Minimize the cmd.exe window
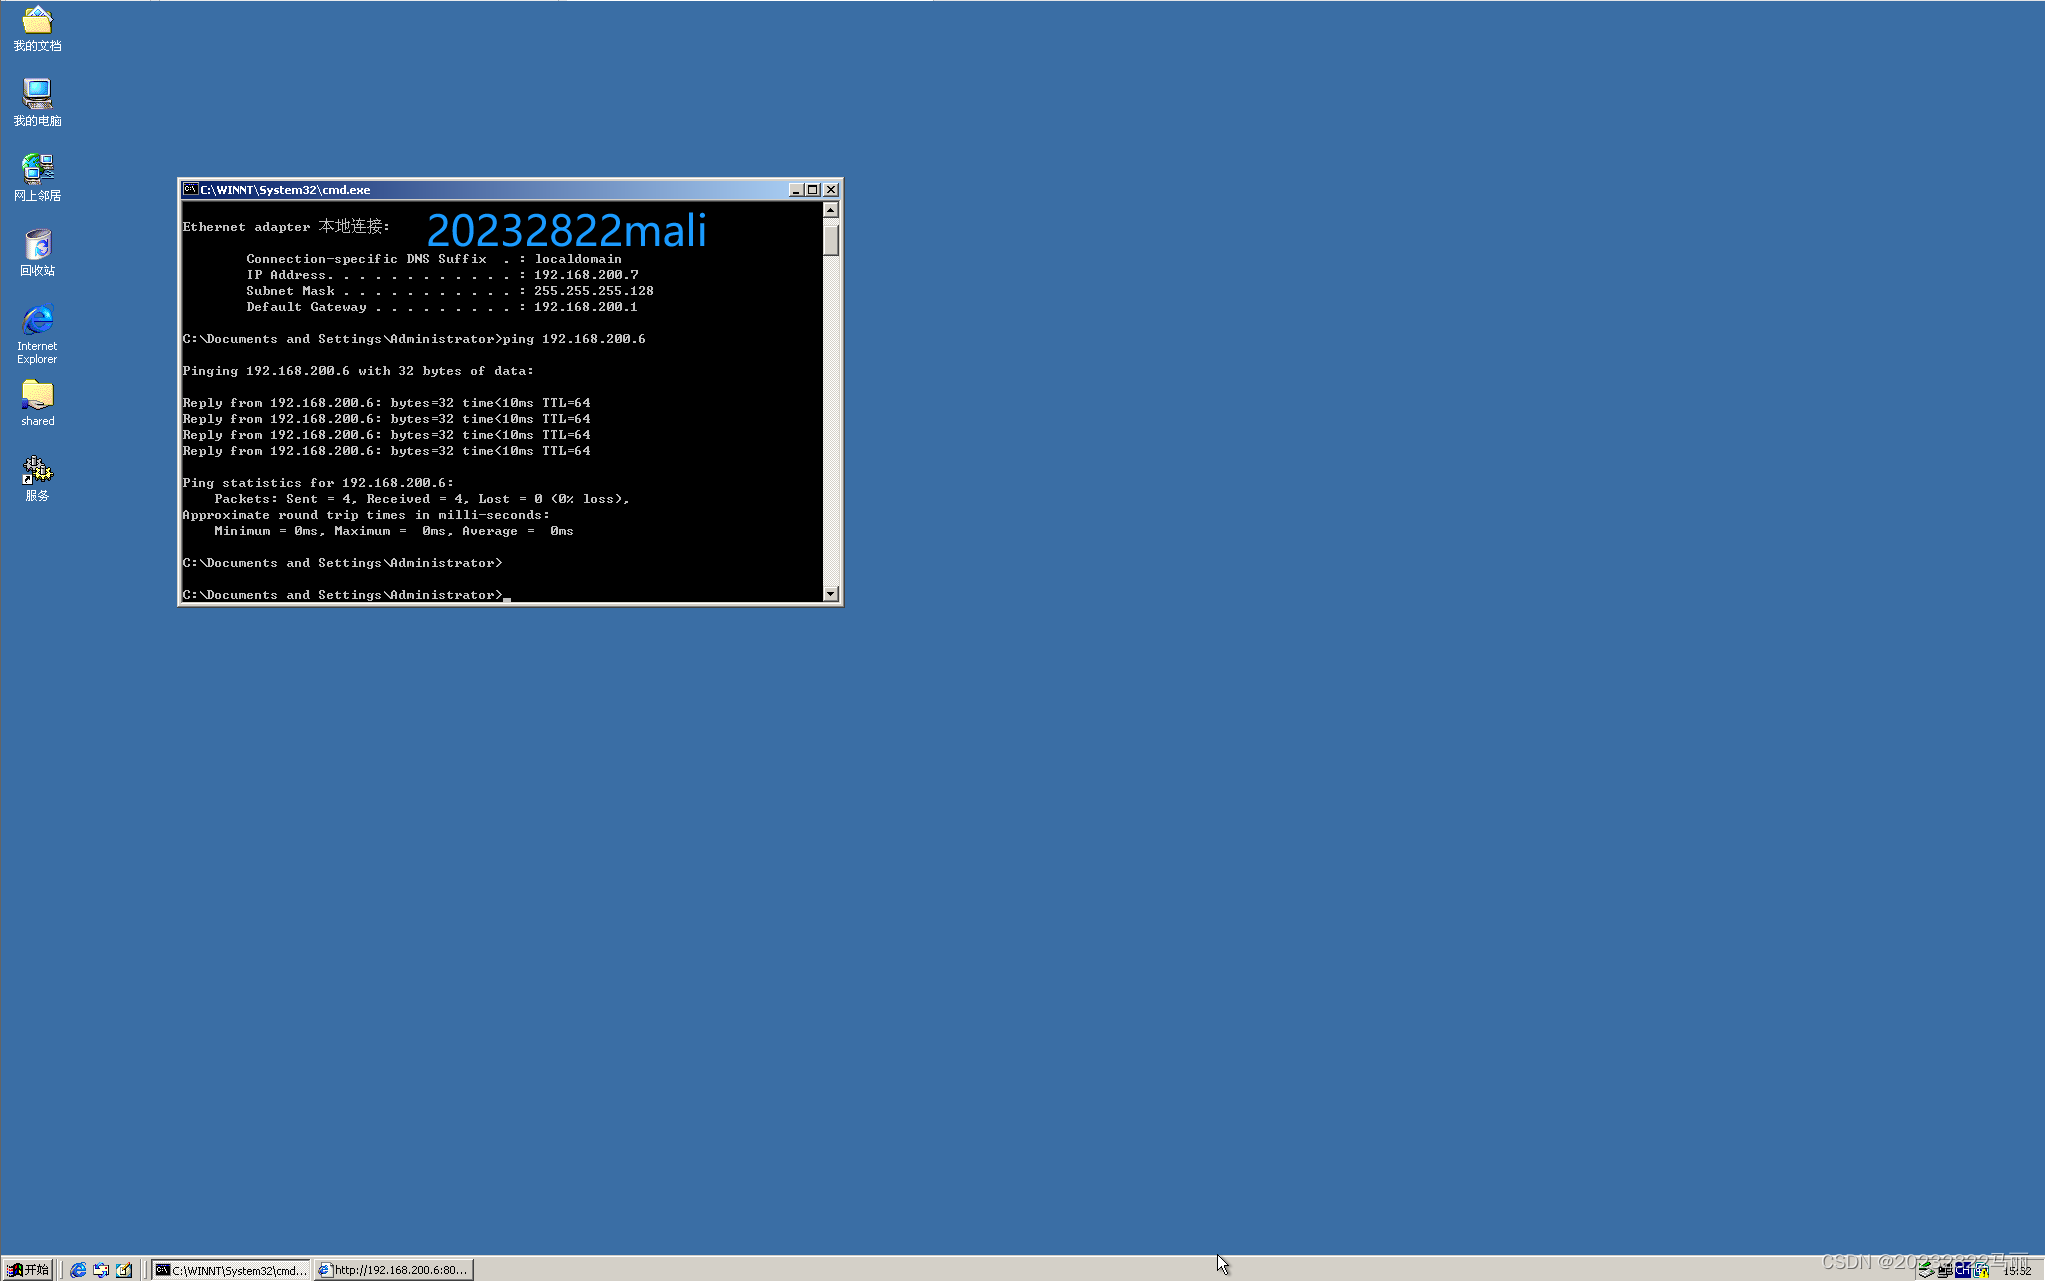This screenshot has width=2045, height=1281. pyautogui.click(x=796, y=189)
